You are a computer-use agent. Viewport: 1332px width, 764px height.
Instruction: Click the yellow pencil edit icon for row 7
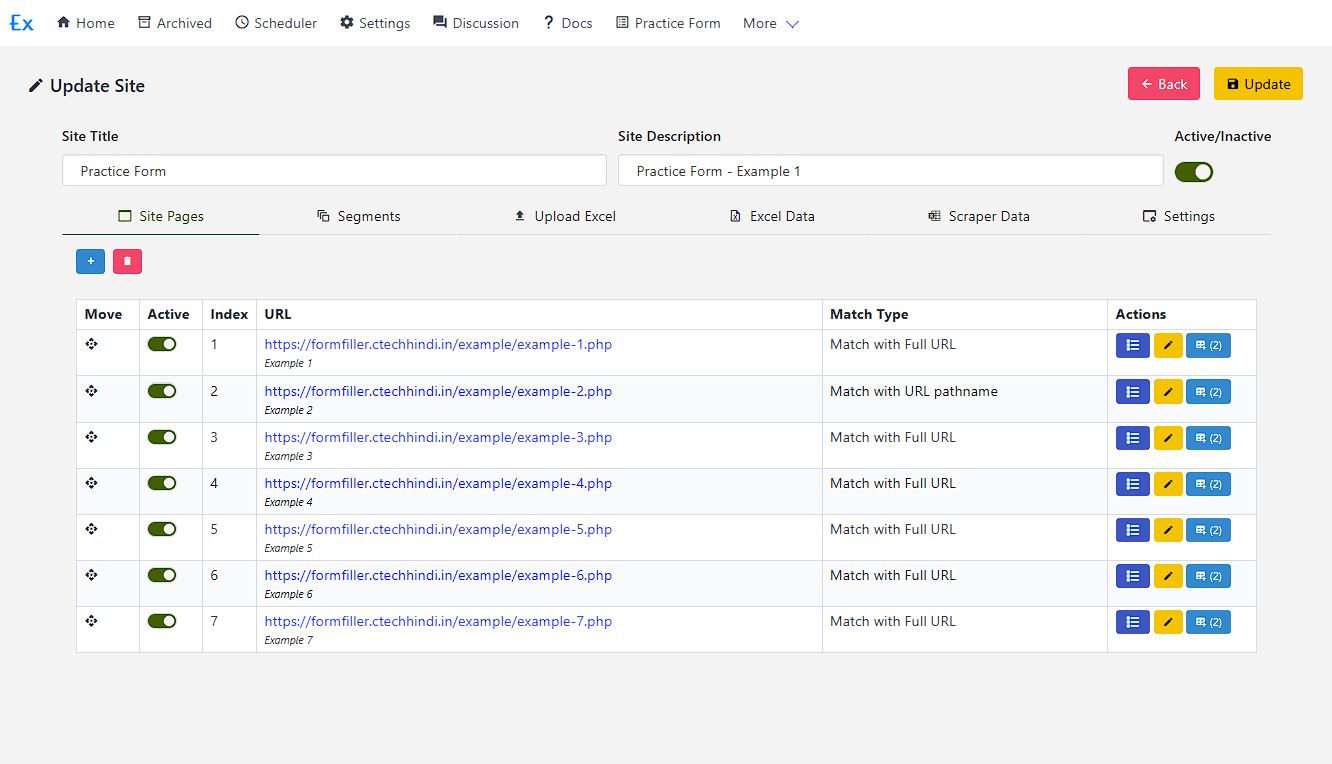tap(1167, 622)
